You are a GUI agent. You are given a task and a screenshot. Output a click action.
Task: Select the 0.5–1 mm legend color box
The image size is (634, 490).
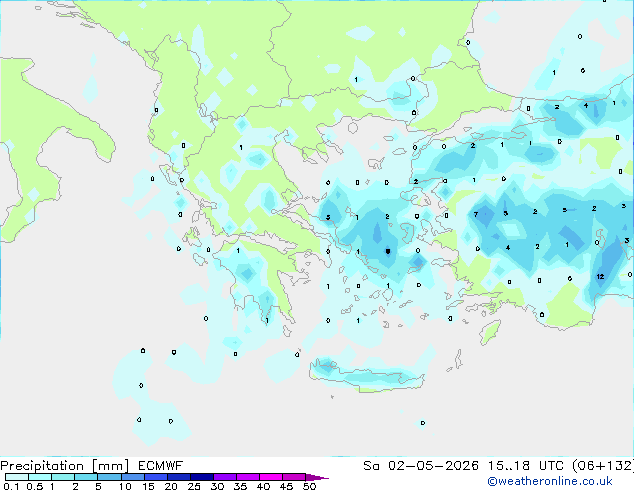coord(40,477)
